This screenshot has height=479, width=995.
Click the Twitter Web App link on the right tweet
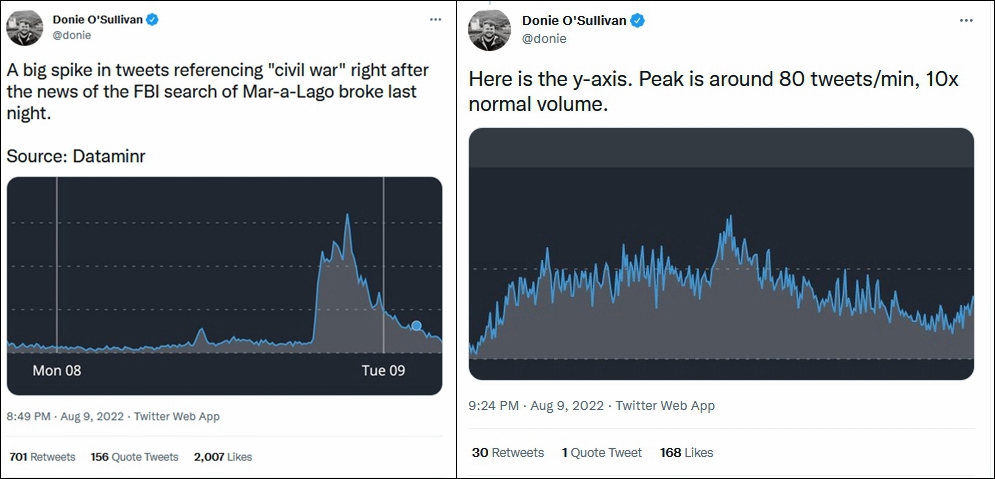point(665,405)
